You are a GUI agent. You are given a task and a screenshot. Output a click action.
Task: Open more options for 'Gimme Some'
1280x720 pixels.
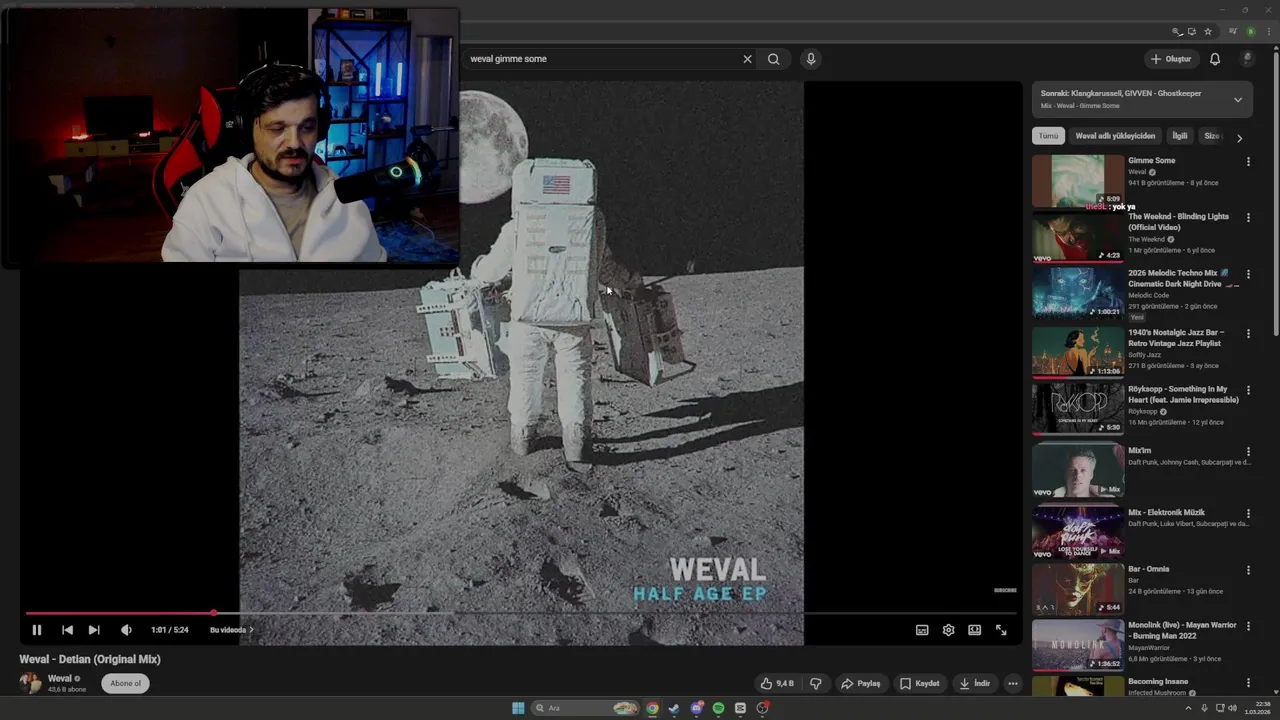coord(1248,162)
